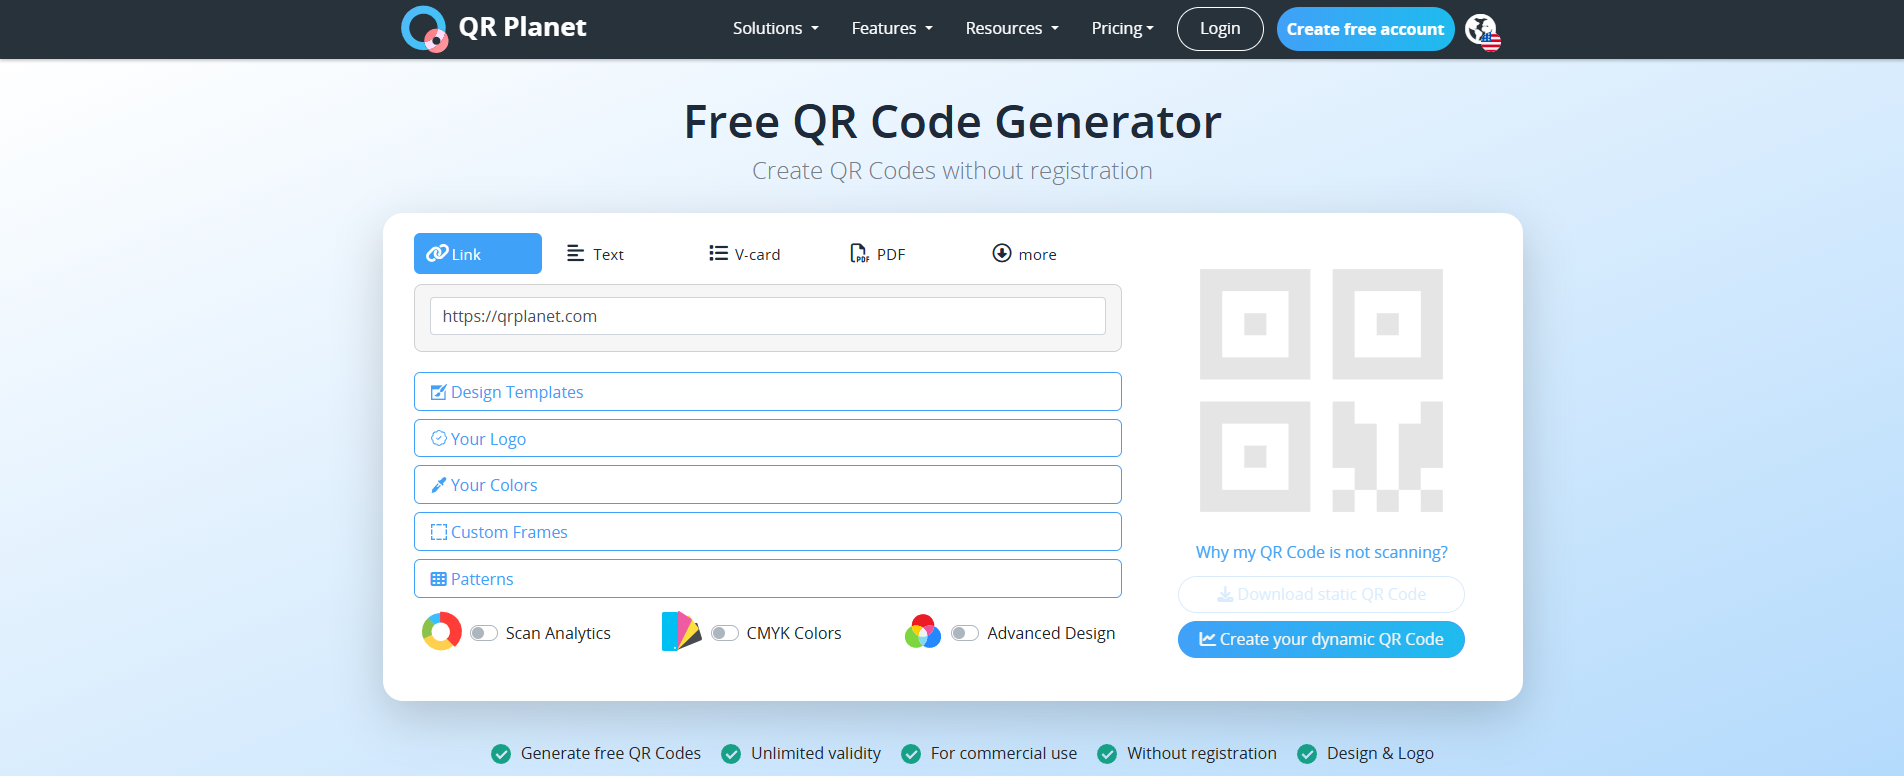Open the more QR types tab
Viewport: 1904px width, 776px height.
tap(1024, 254)
